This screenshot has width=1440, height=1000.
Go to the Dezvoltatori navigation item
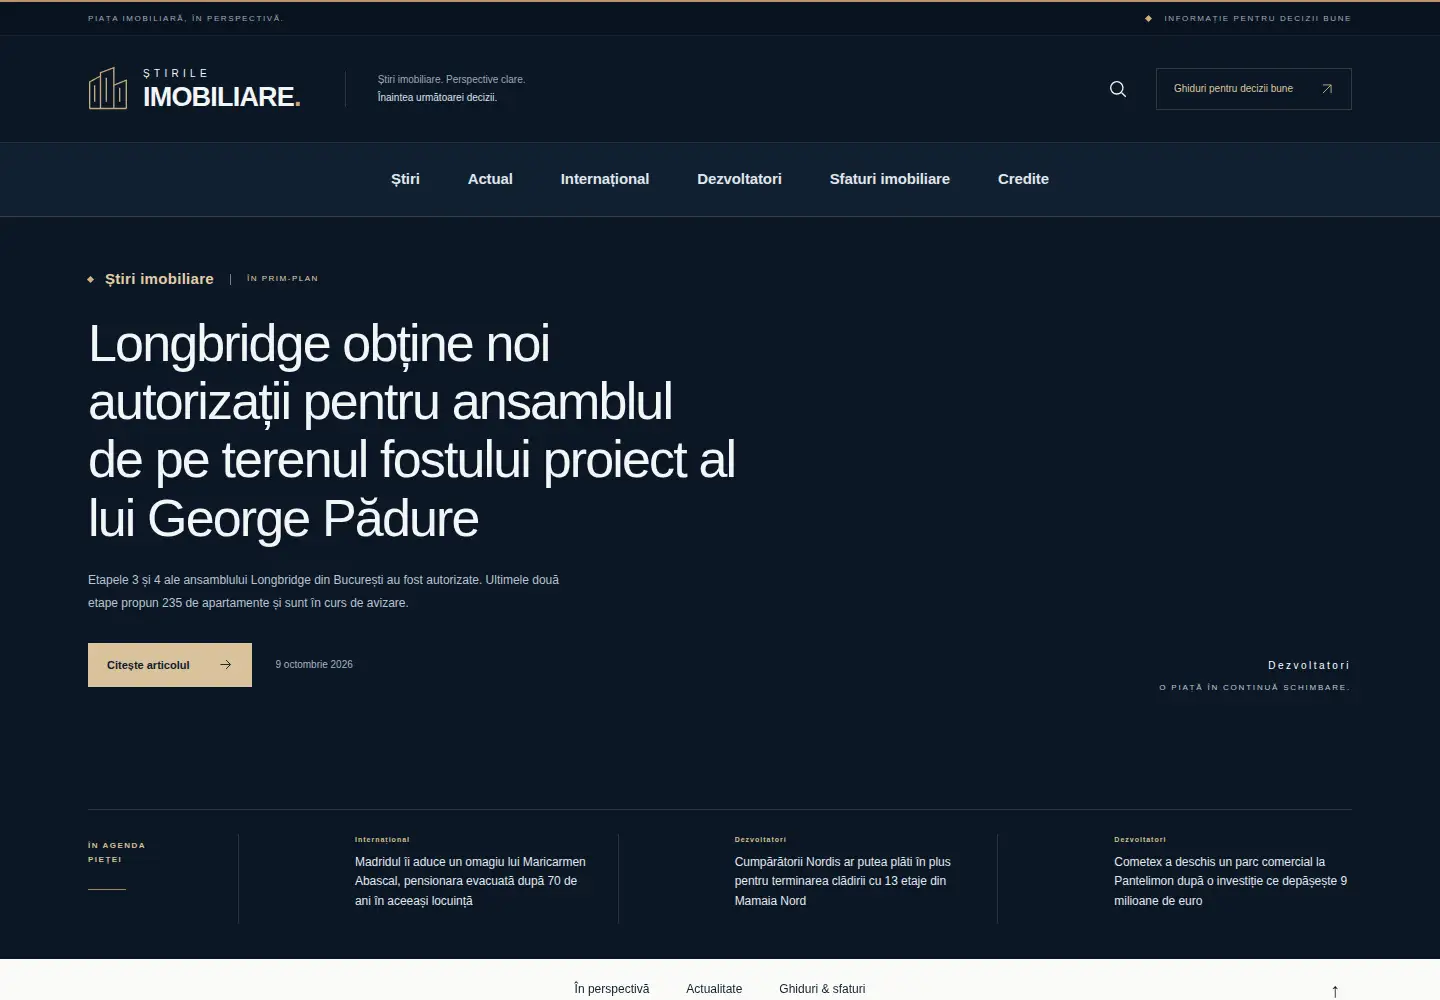[x=739, y=179]
